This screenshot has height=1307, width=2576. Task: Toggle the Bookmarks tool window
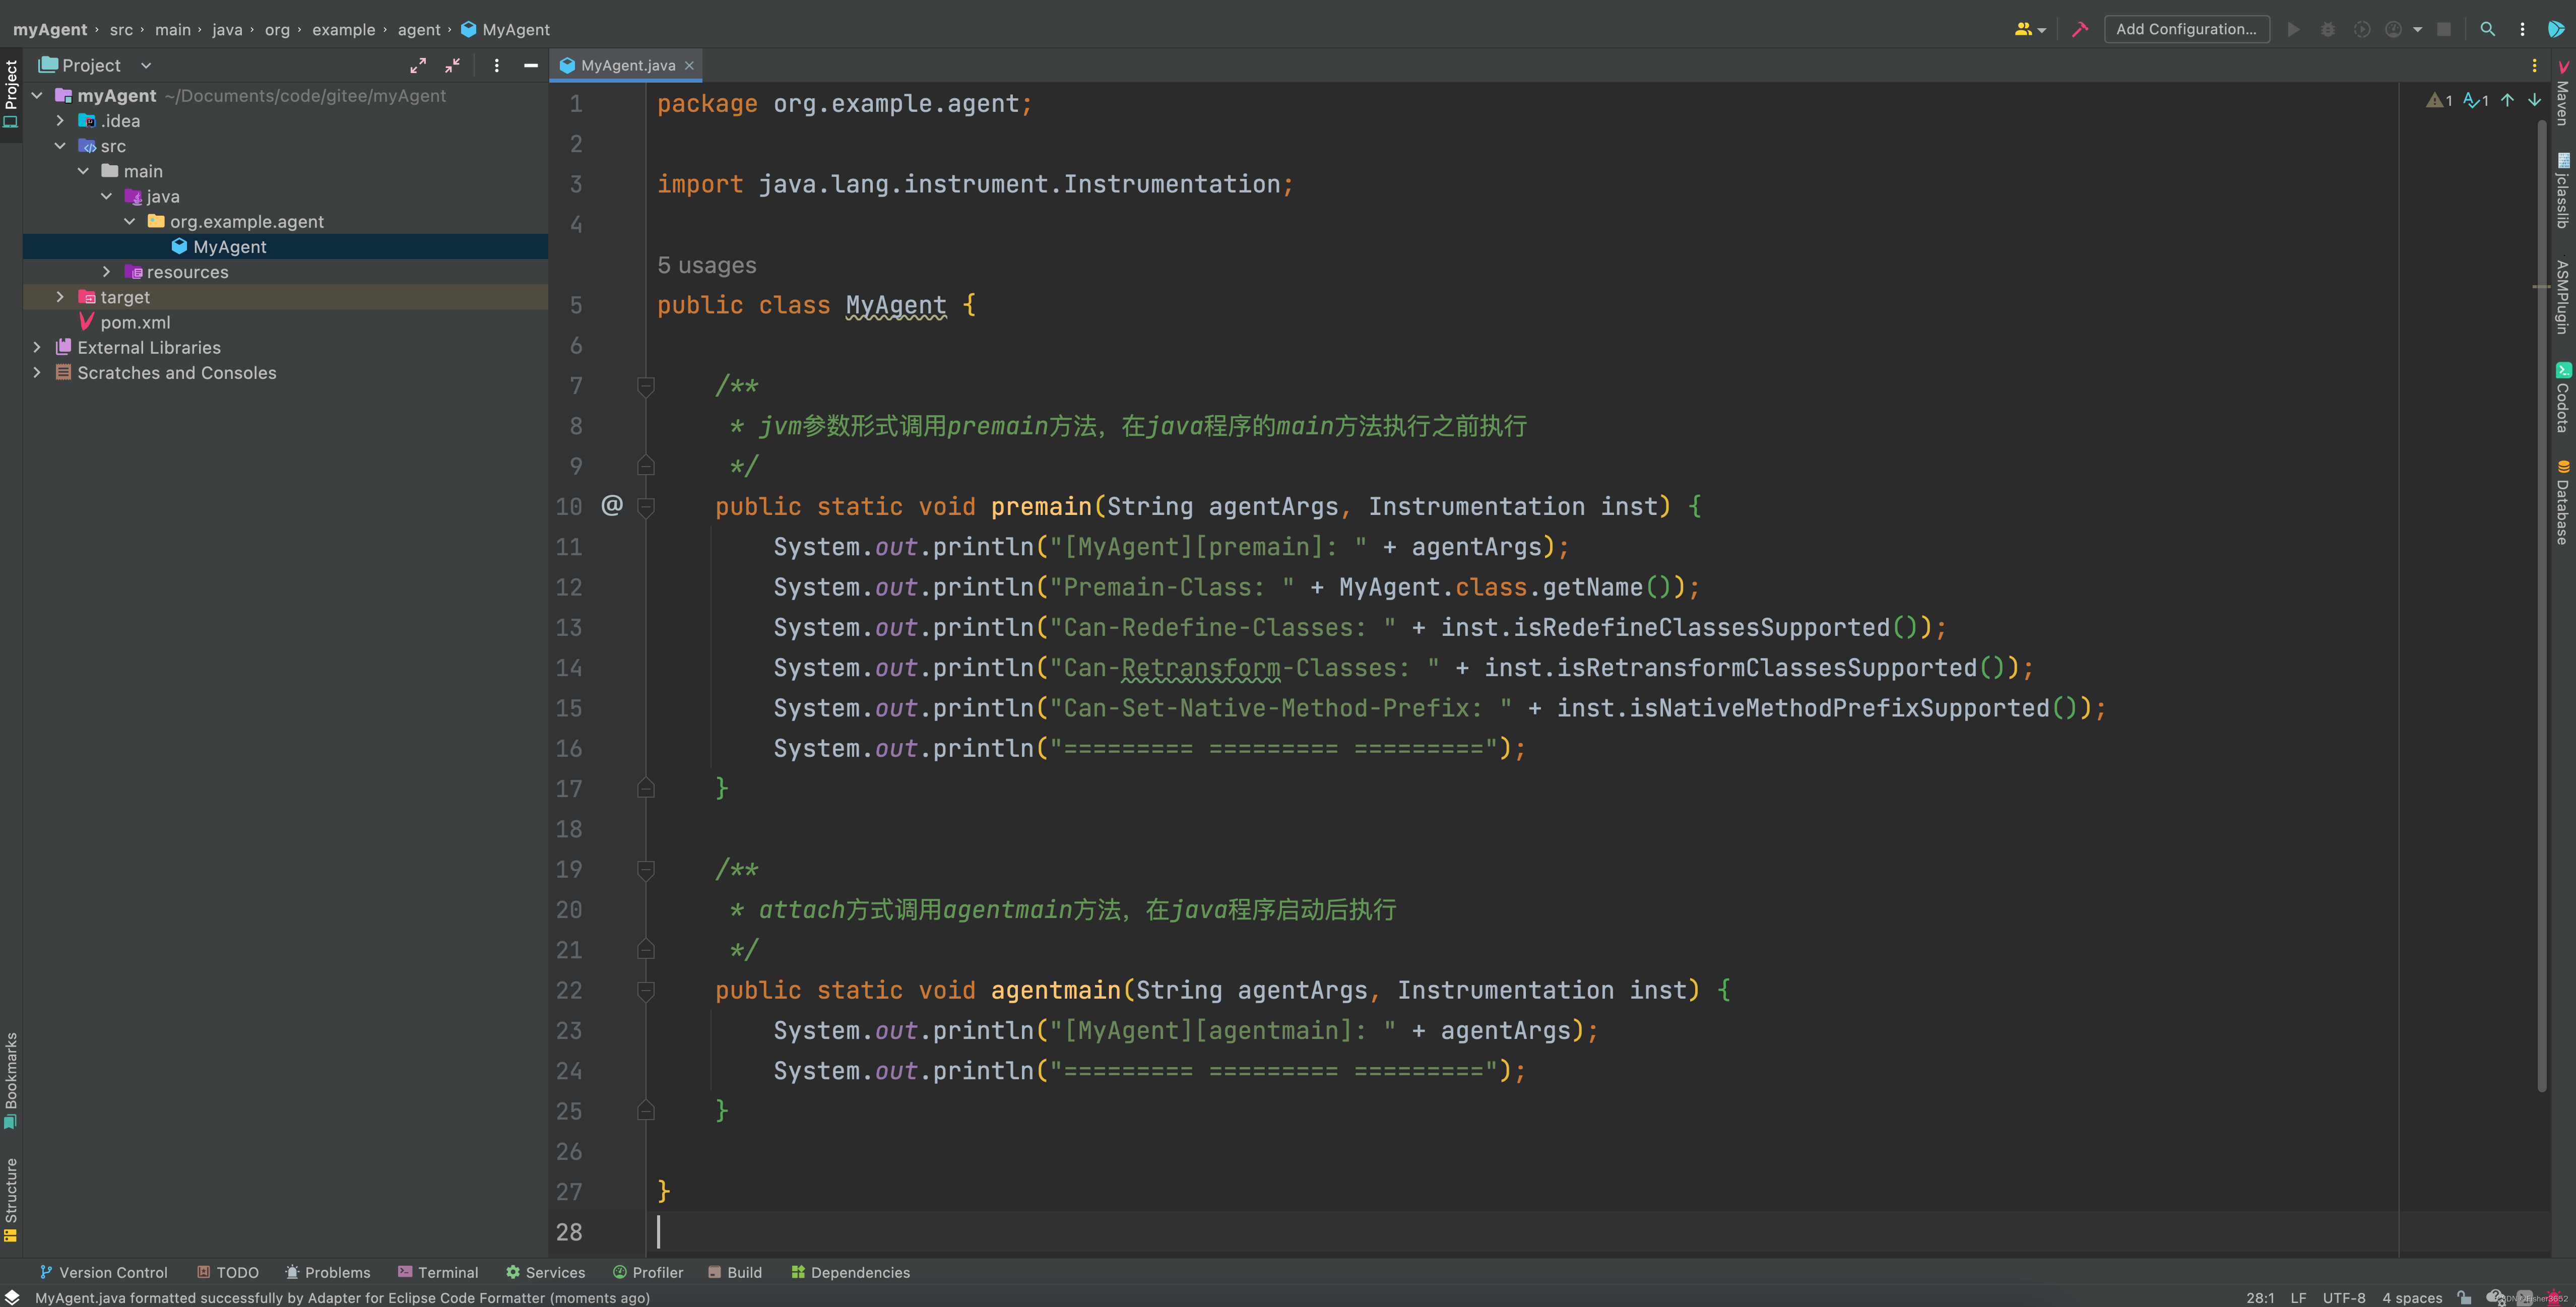pyautogui.click(x=11, y=1080)
